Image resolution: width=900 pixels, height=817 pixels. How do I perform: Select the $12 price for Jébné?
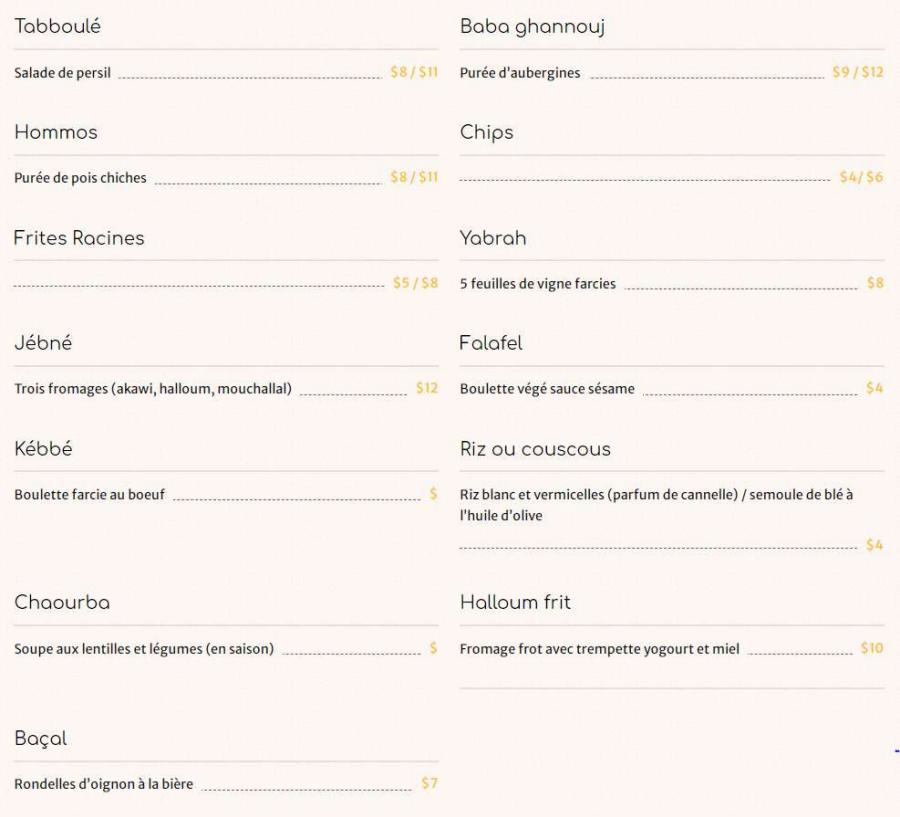pyautogui.click(x=427, y=388)
